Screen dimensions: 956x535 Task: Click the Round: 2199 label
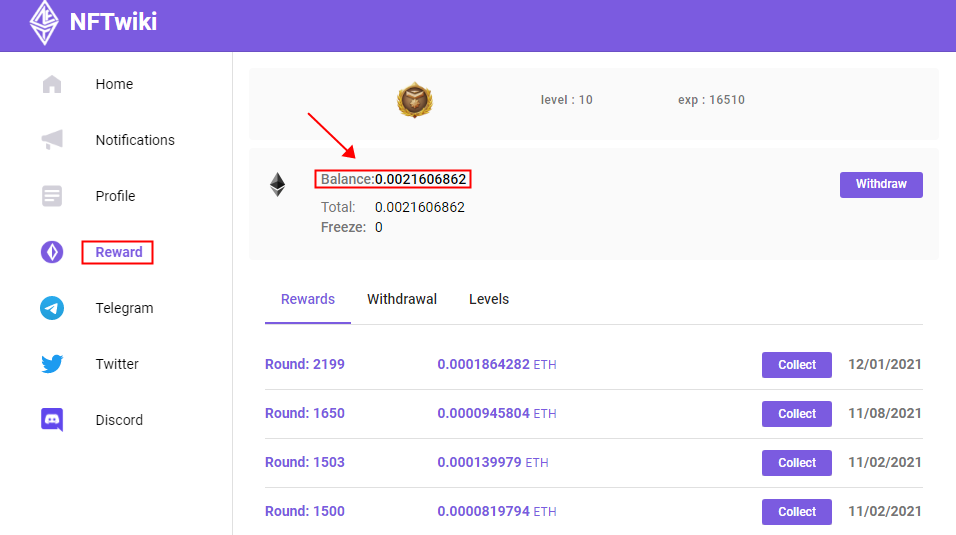305,364
